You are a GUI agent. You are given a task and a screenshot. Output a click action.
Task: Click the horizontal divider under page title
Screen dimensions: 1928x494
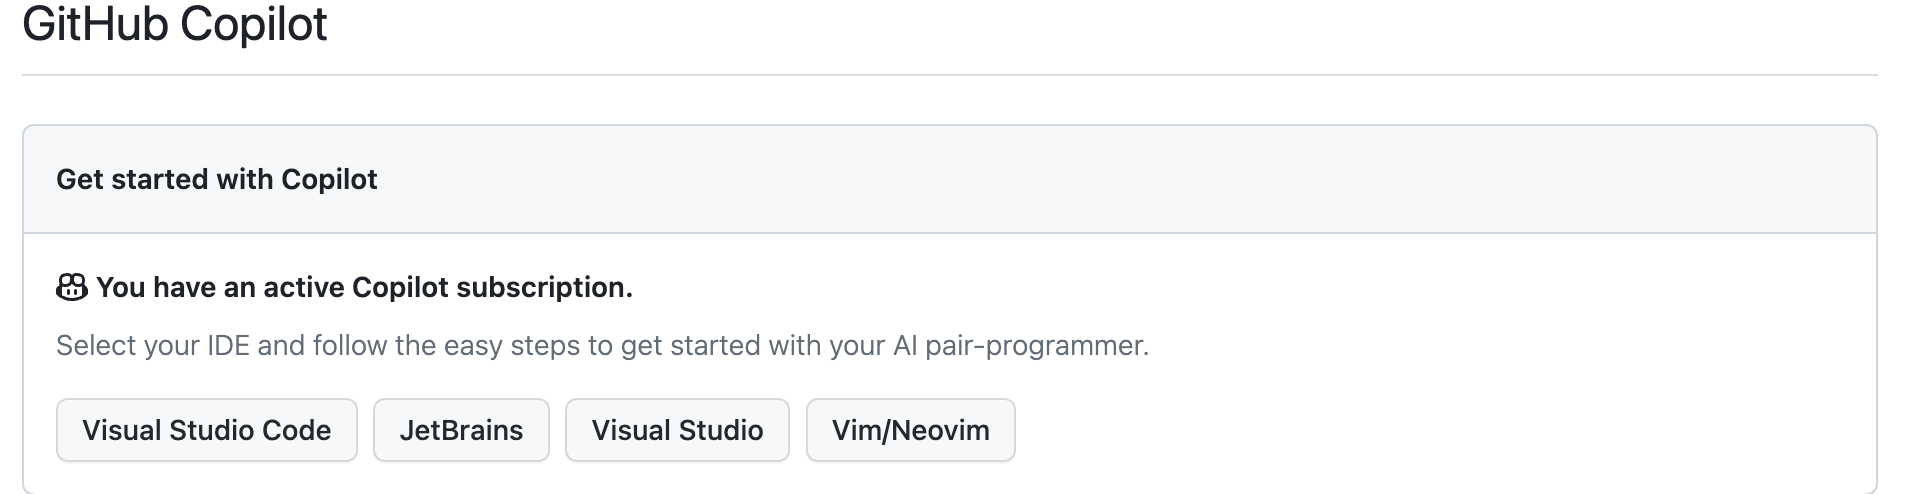pos(949,74)
